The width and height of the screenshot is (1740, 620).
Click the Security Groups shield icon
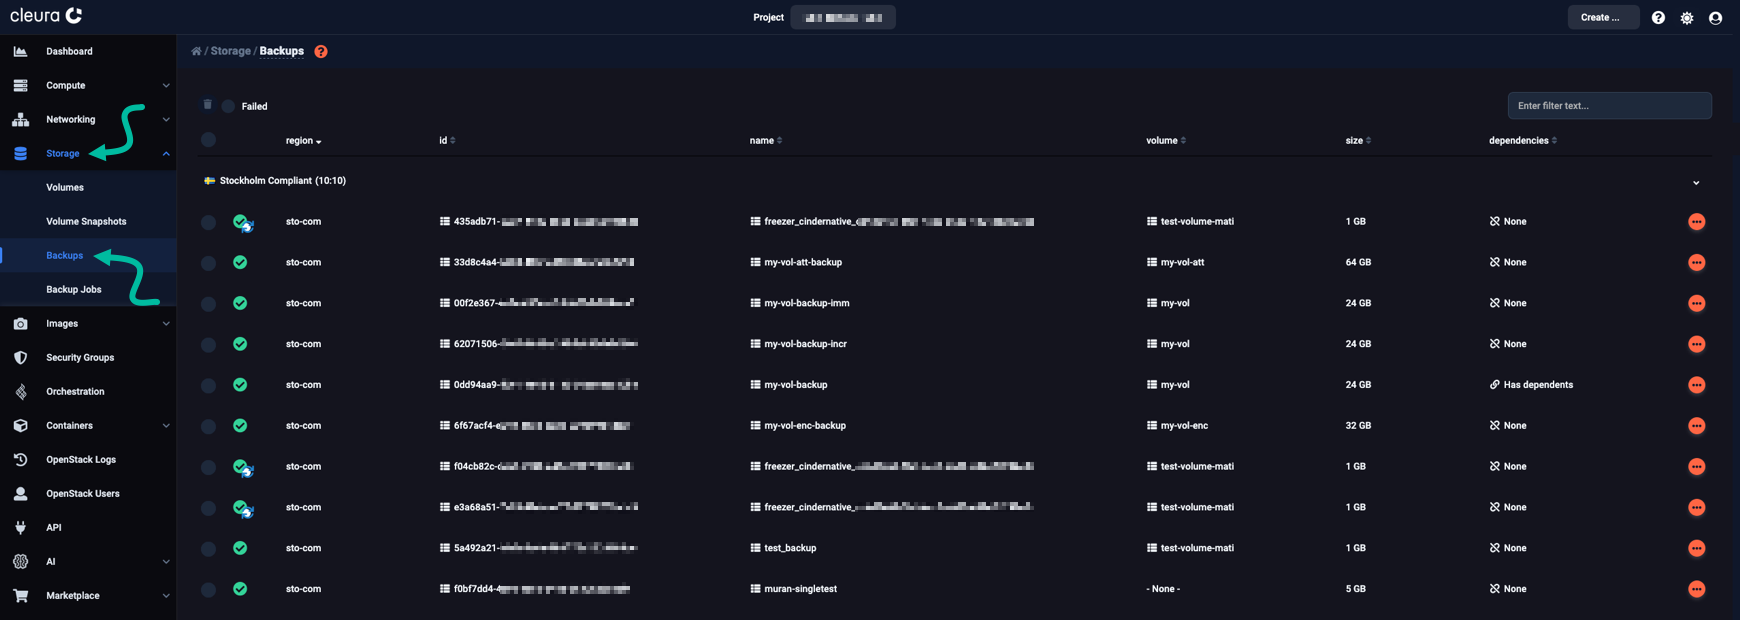pyautogui.click(x=20, y=358)
